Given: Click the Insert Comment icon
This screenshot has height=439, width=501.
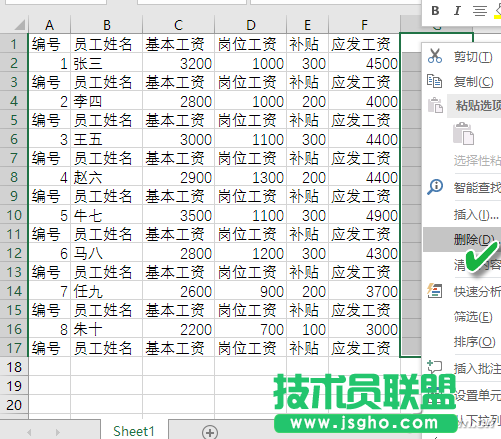Looking at the screenshot, I should tap(435, 367).
